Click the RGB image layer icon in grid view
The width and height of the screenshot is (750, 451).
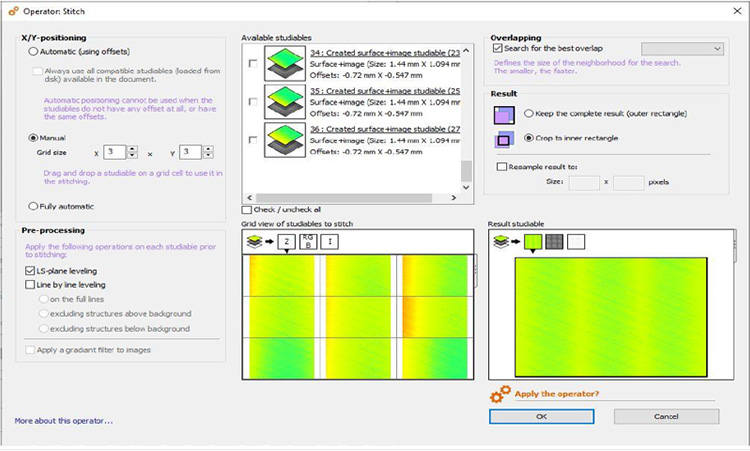pyautogui.click(x=307, y=241)
